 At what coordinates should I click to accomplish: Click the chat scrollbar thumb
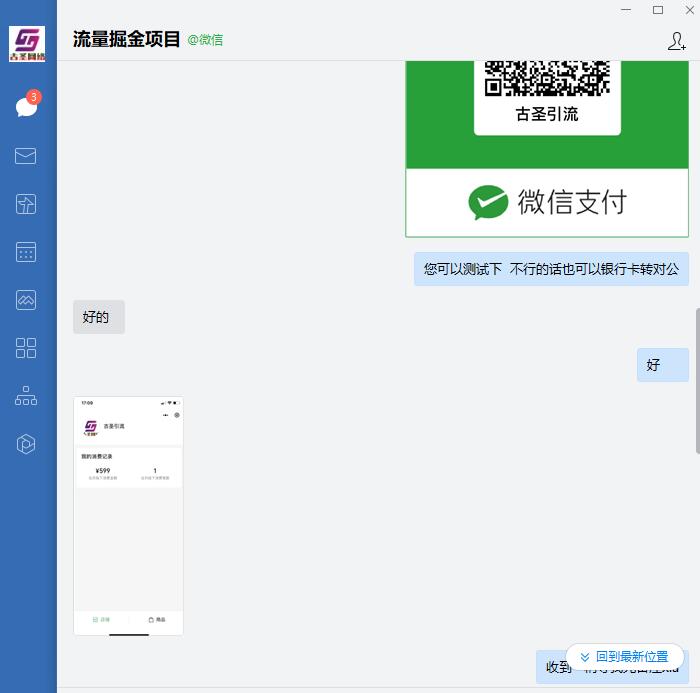click(697, 380)
